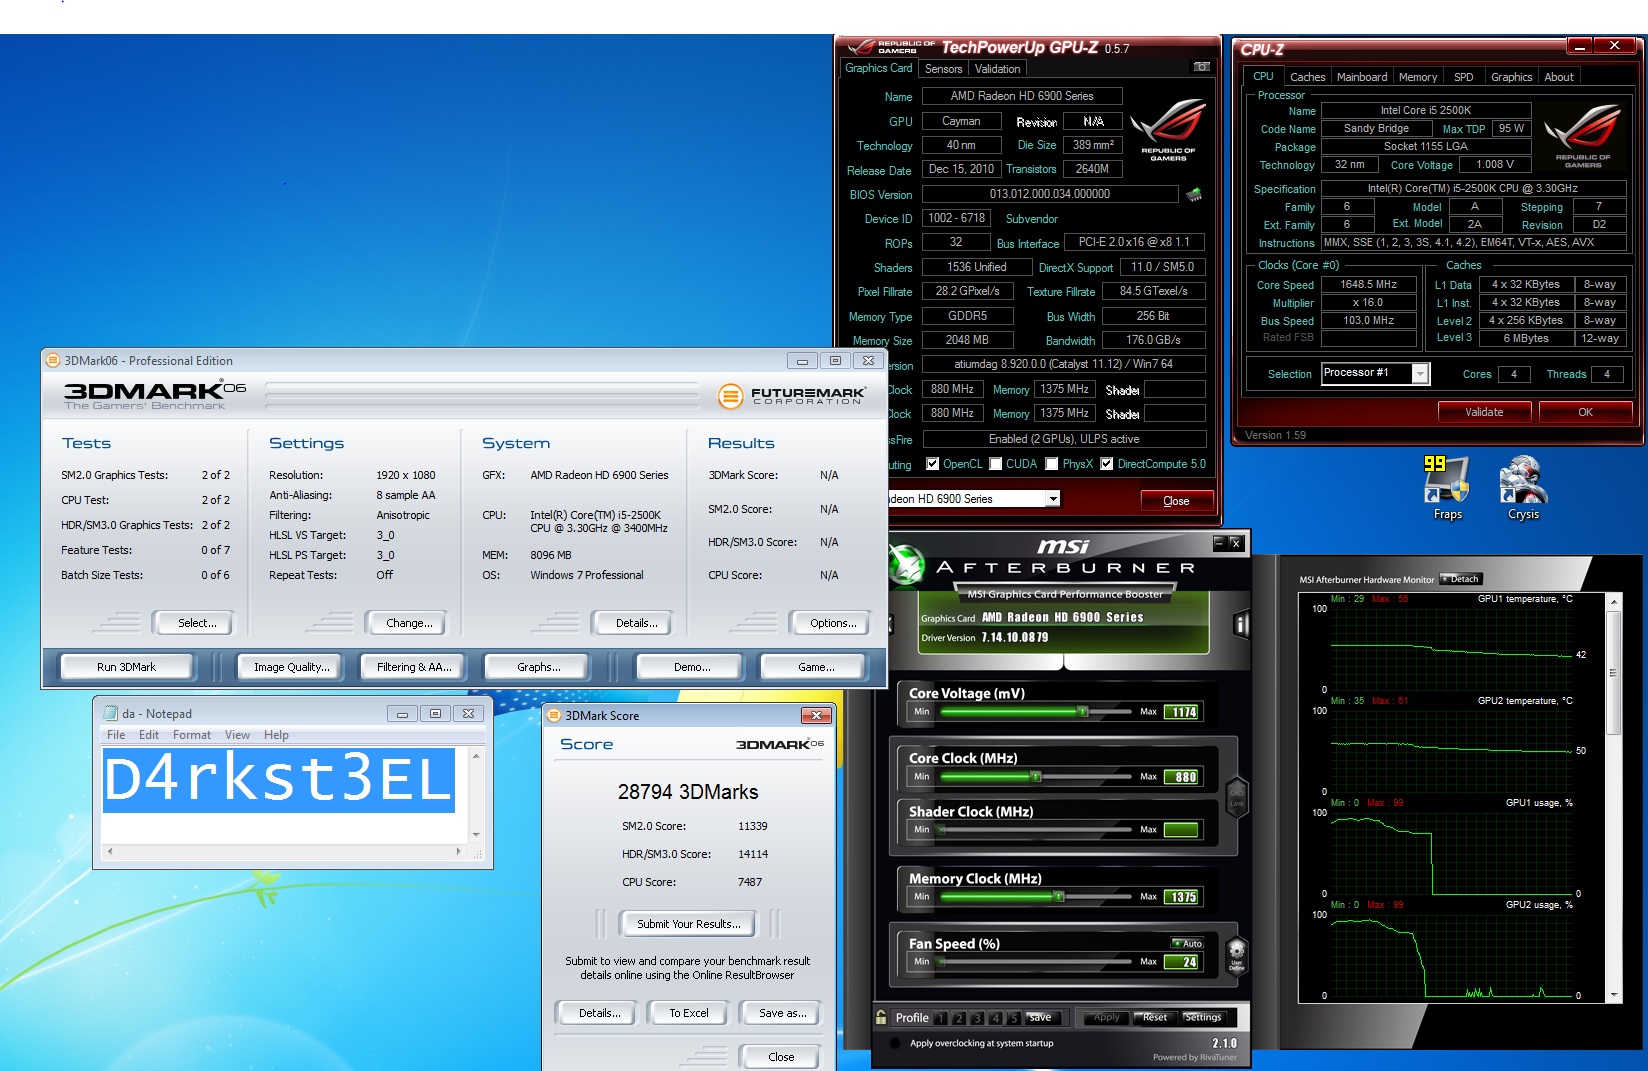The height and width of the screenshot is (1071, 1648).
Task: Click the Core Clock value field 880
Action: pyautogui.click(x=1183, y=777)
